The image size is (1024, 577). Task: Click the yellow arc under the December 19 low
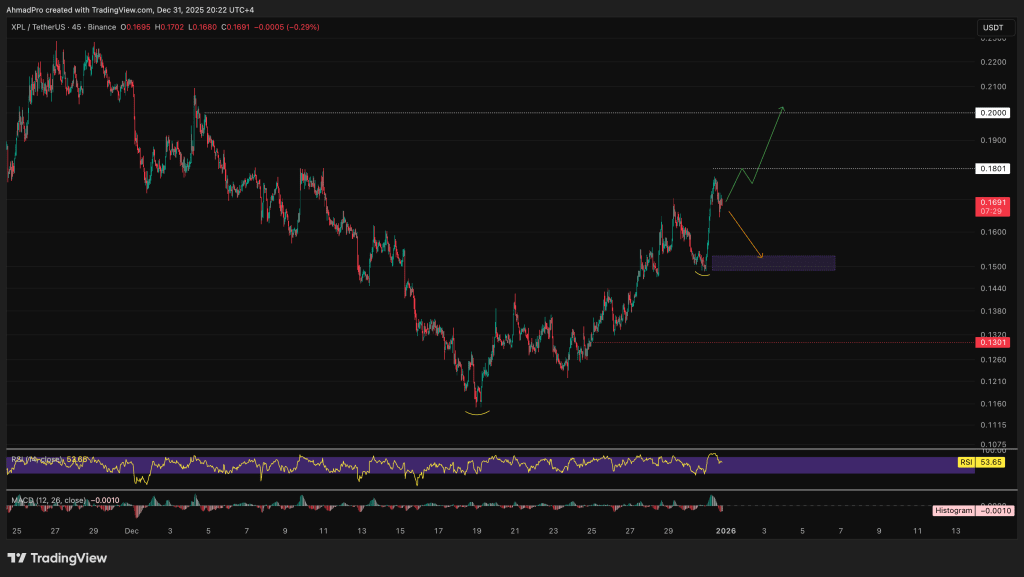point(478,412)
